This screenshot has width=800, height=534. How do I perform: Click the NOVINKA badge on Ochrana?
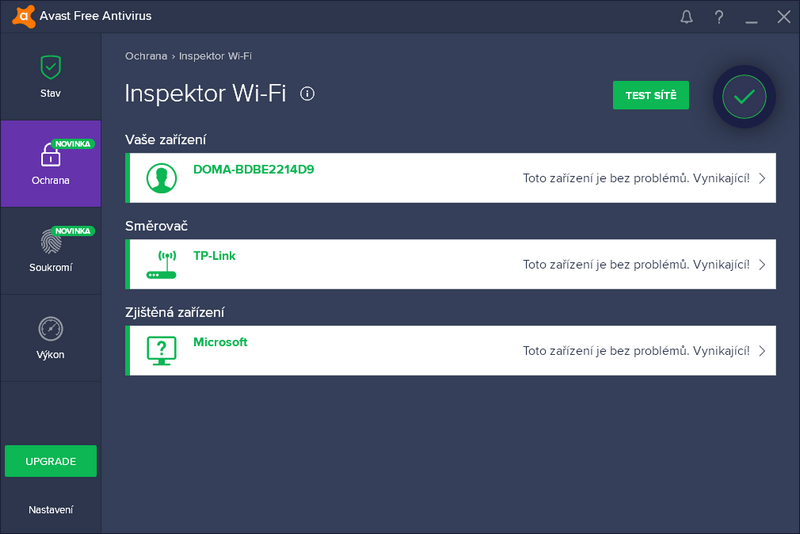[72, 144]
